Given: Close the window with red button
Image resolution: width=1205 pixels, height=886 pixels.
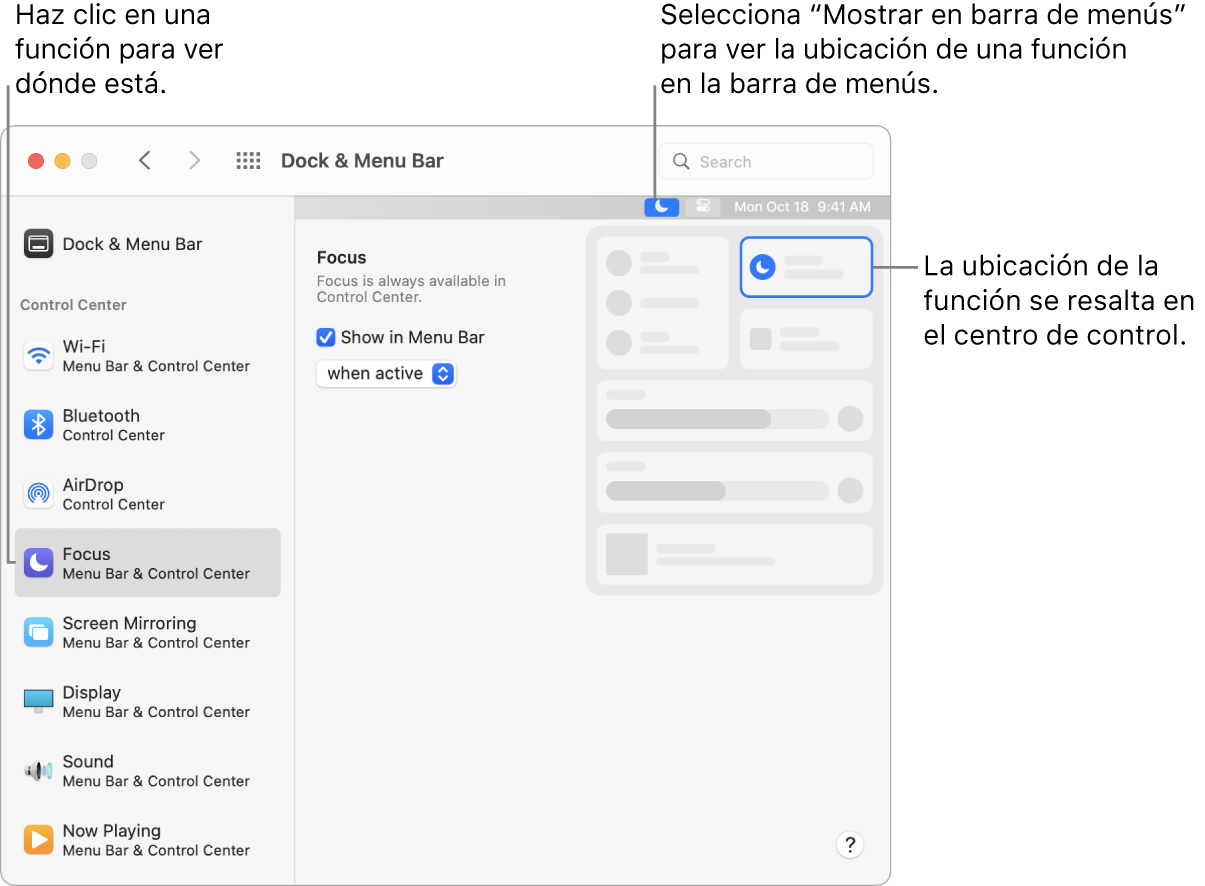Looking at the screenshot, I should 36,161.
